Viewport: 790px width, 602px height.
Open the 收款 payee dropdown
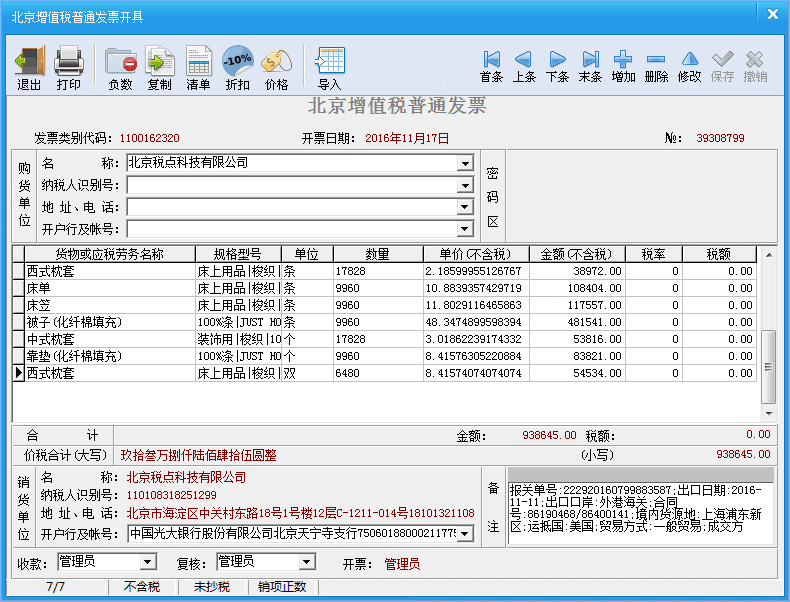click(148, 562)
